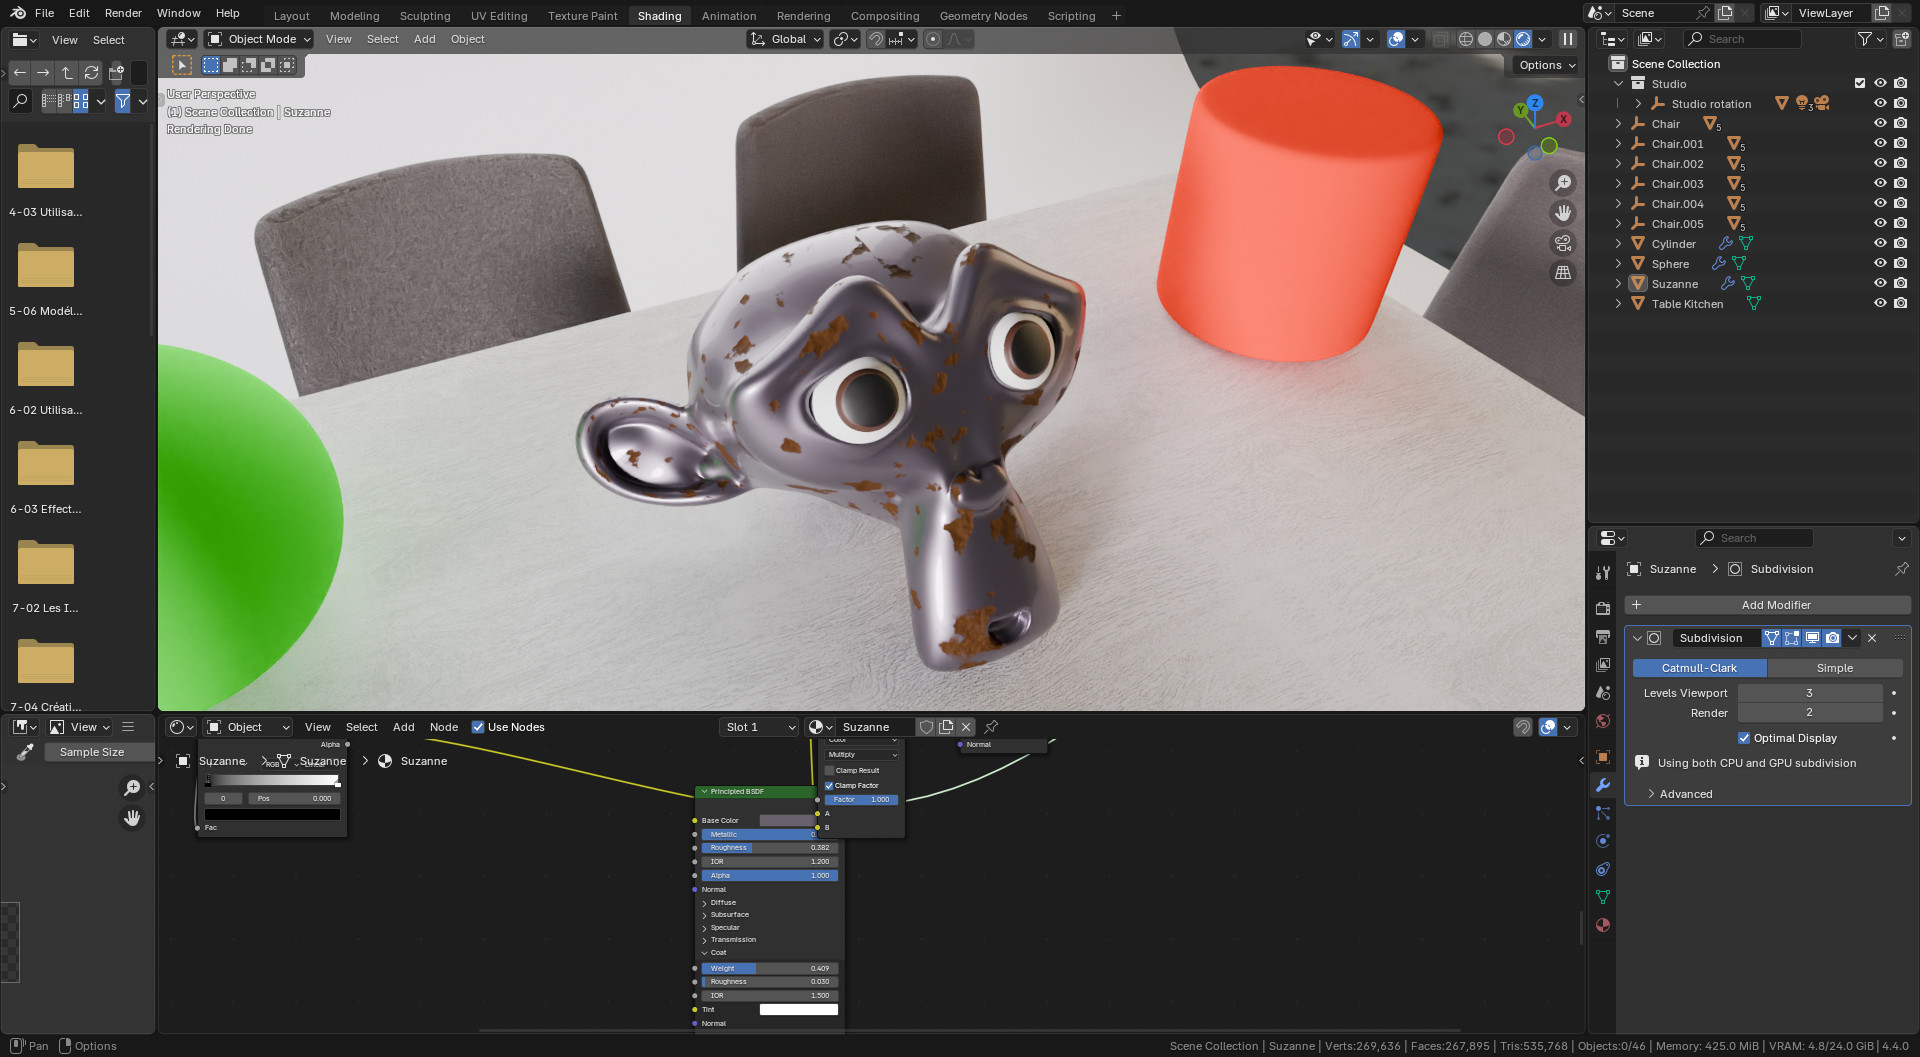Switch perspective/orthographic grid icon in viewport
The width and height of the screenshot is (1920, 1057).
pyautogui.click(x=1563, y=273)
